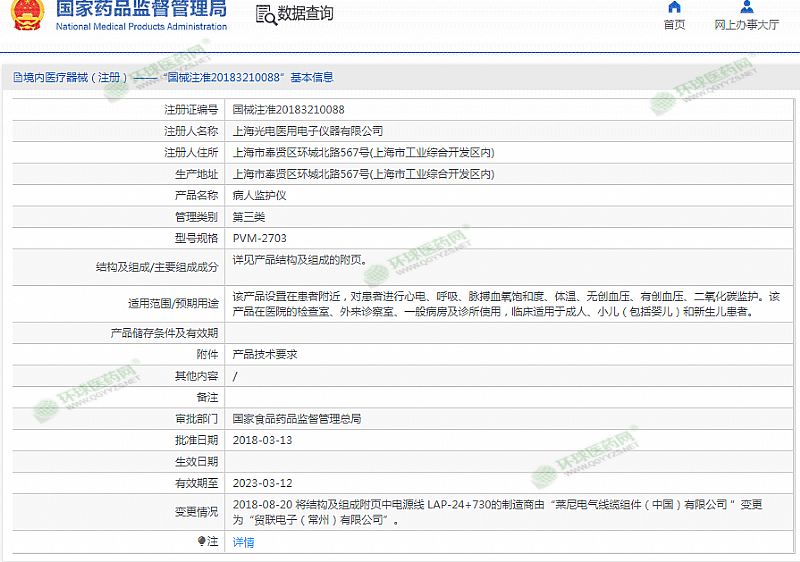Go to 网上办事大厅 text link
800x562 pixels.
pyautogui.click(x=746, y=25)
